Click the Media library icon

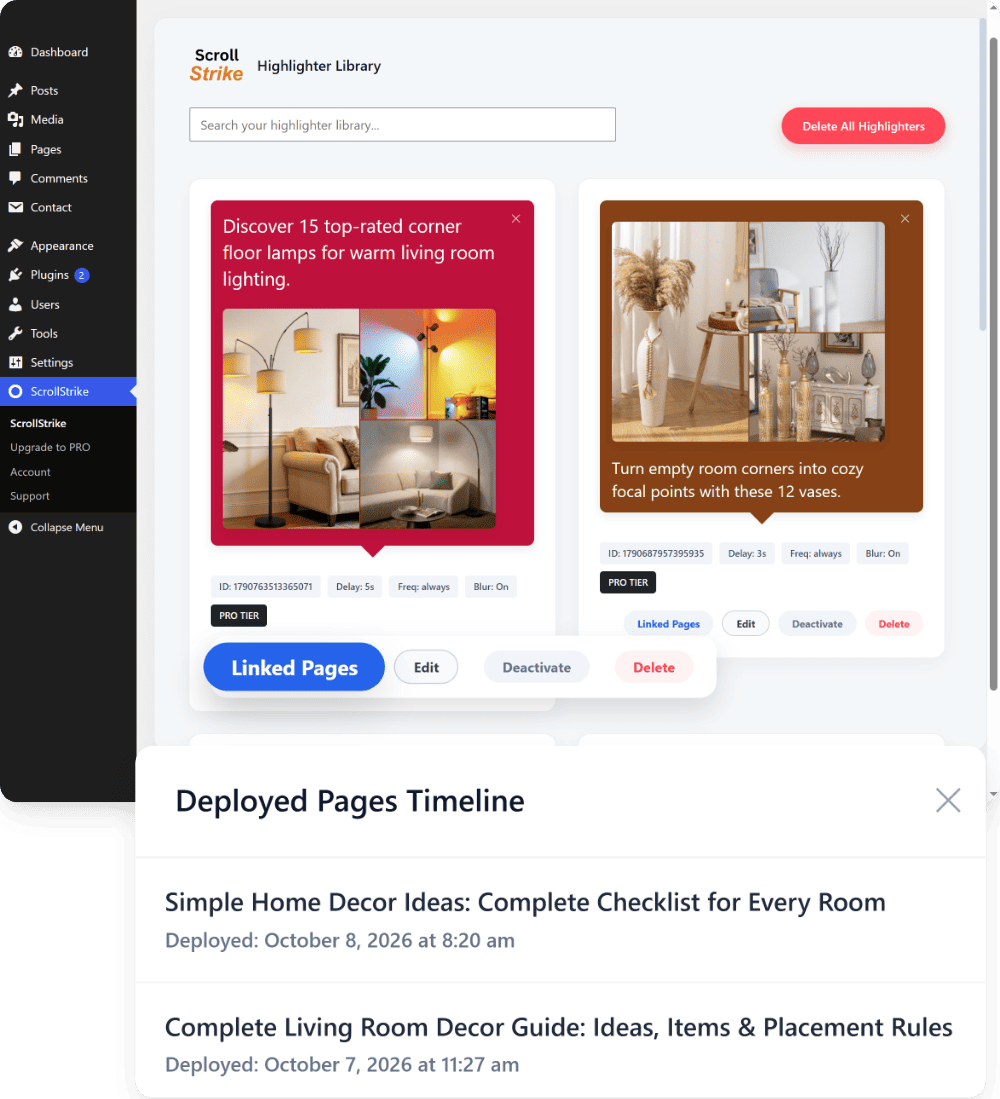[x=15, y=120]
